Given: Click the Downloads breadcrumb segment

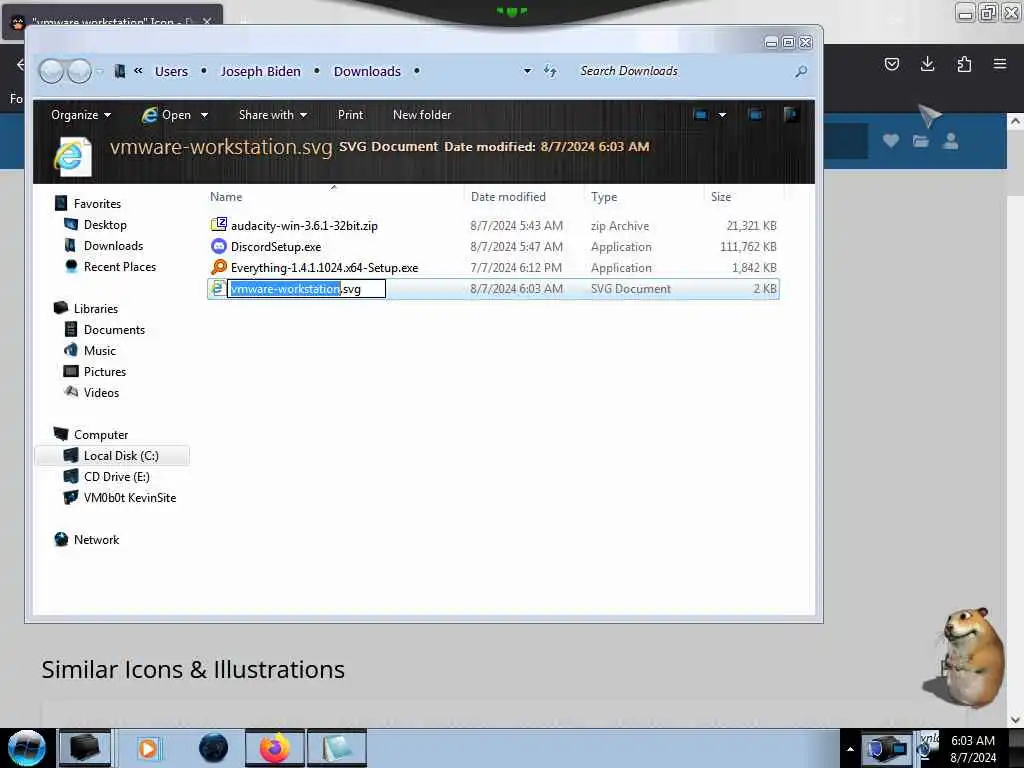Looking at the screenshot, I should pos(367,71).
